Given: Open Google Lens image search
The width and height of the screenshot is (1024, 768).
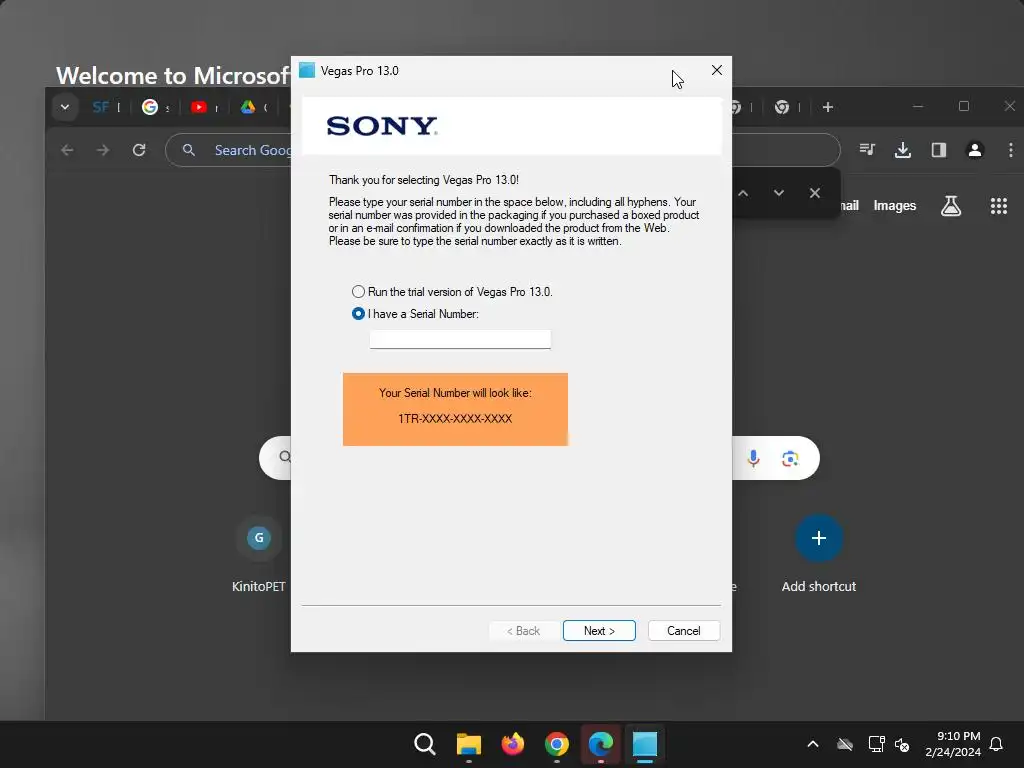Looking at the screenshot, I should (790, 459).
